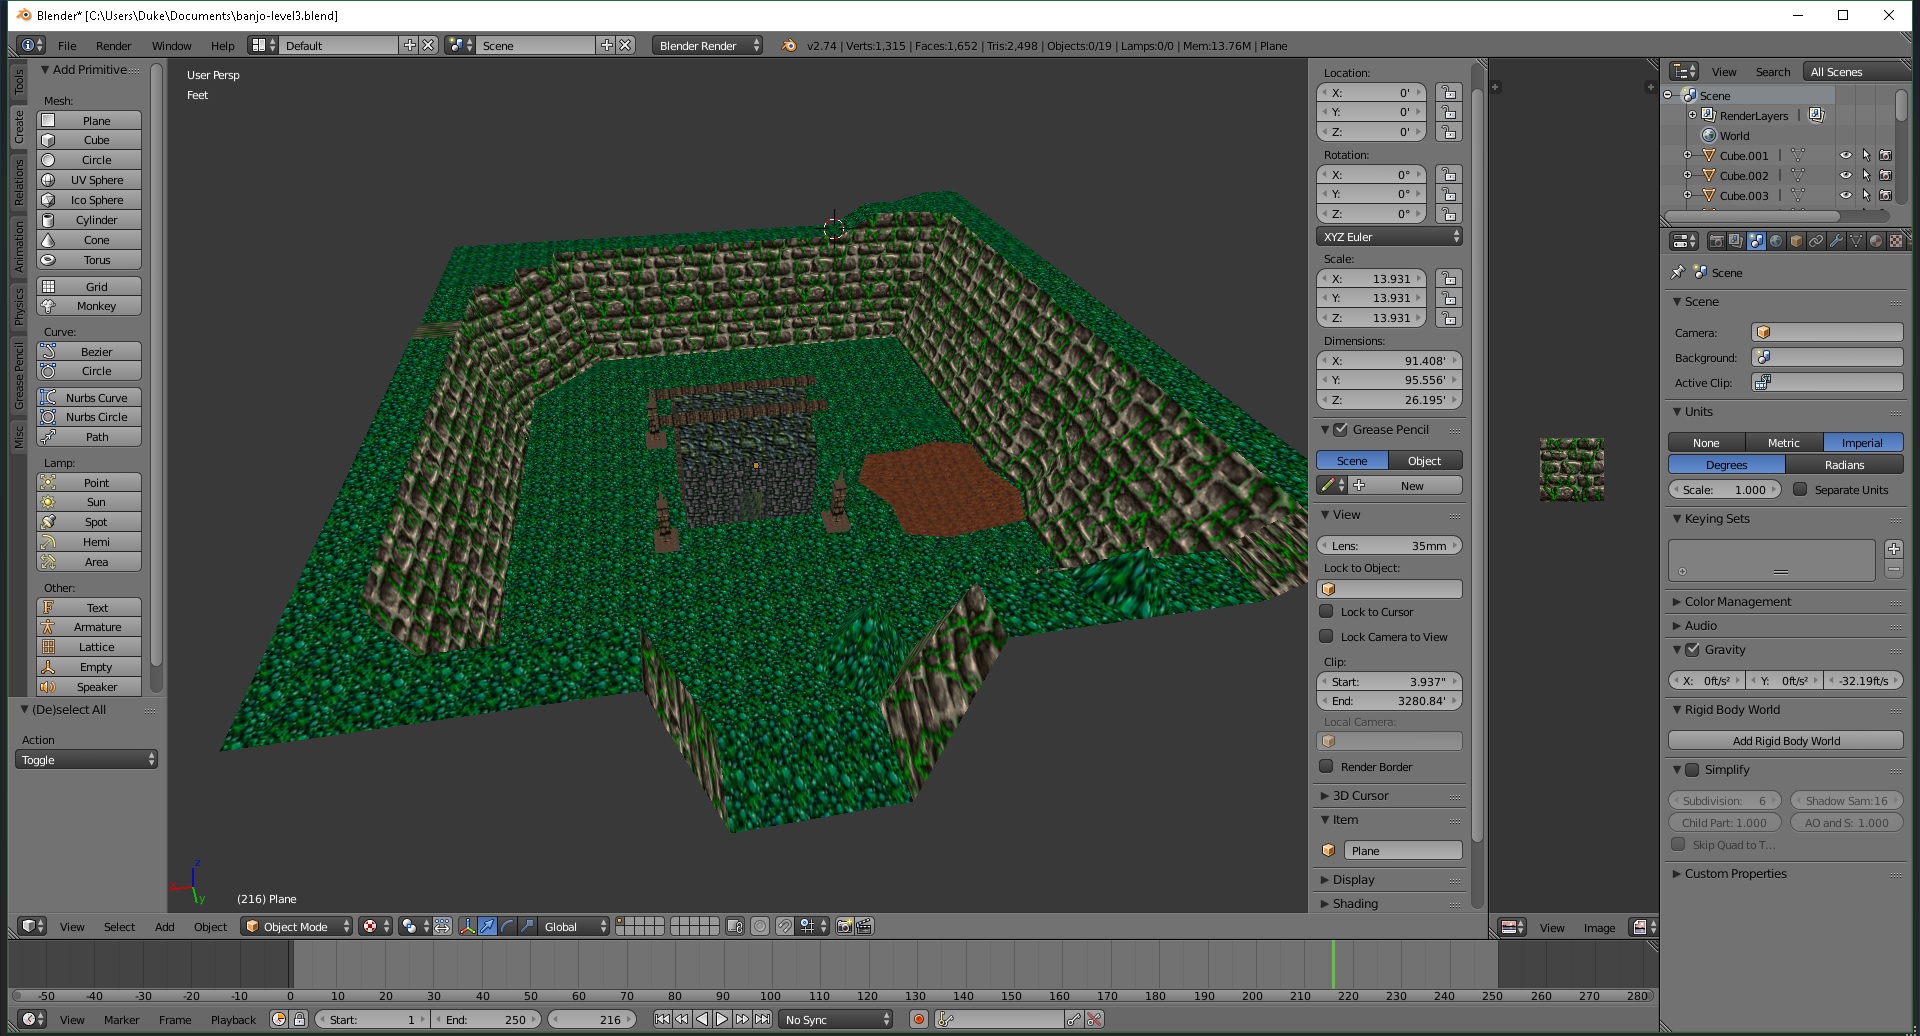The height and width of the screenshot is (1036, 1920).
Task: Hide Cube.001 with its eye icon
Action: pyautogui.click(x=1845, y=155)
